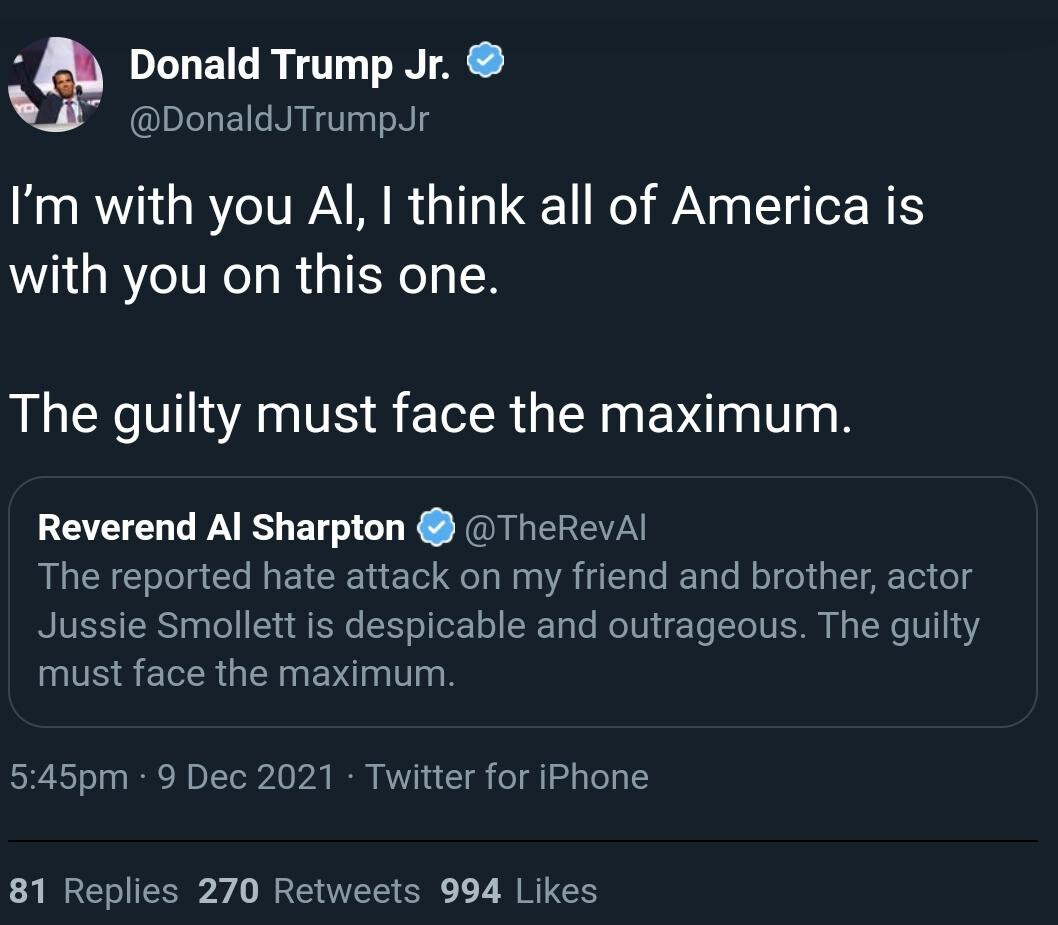
Task: Show the 994 Likes list
Action: click(518, 891)
